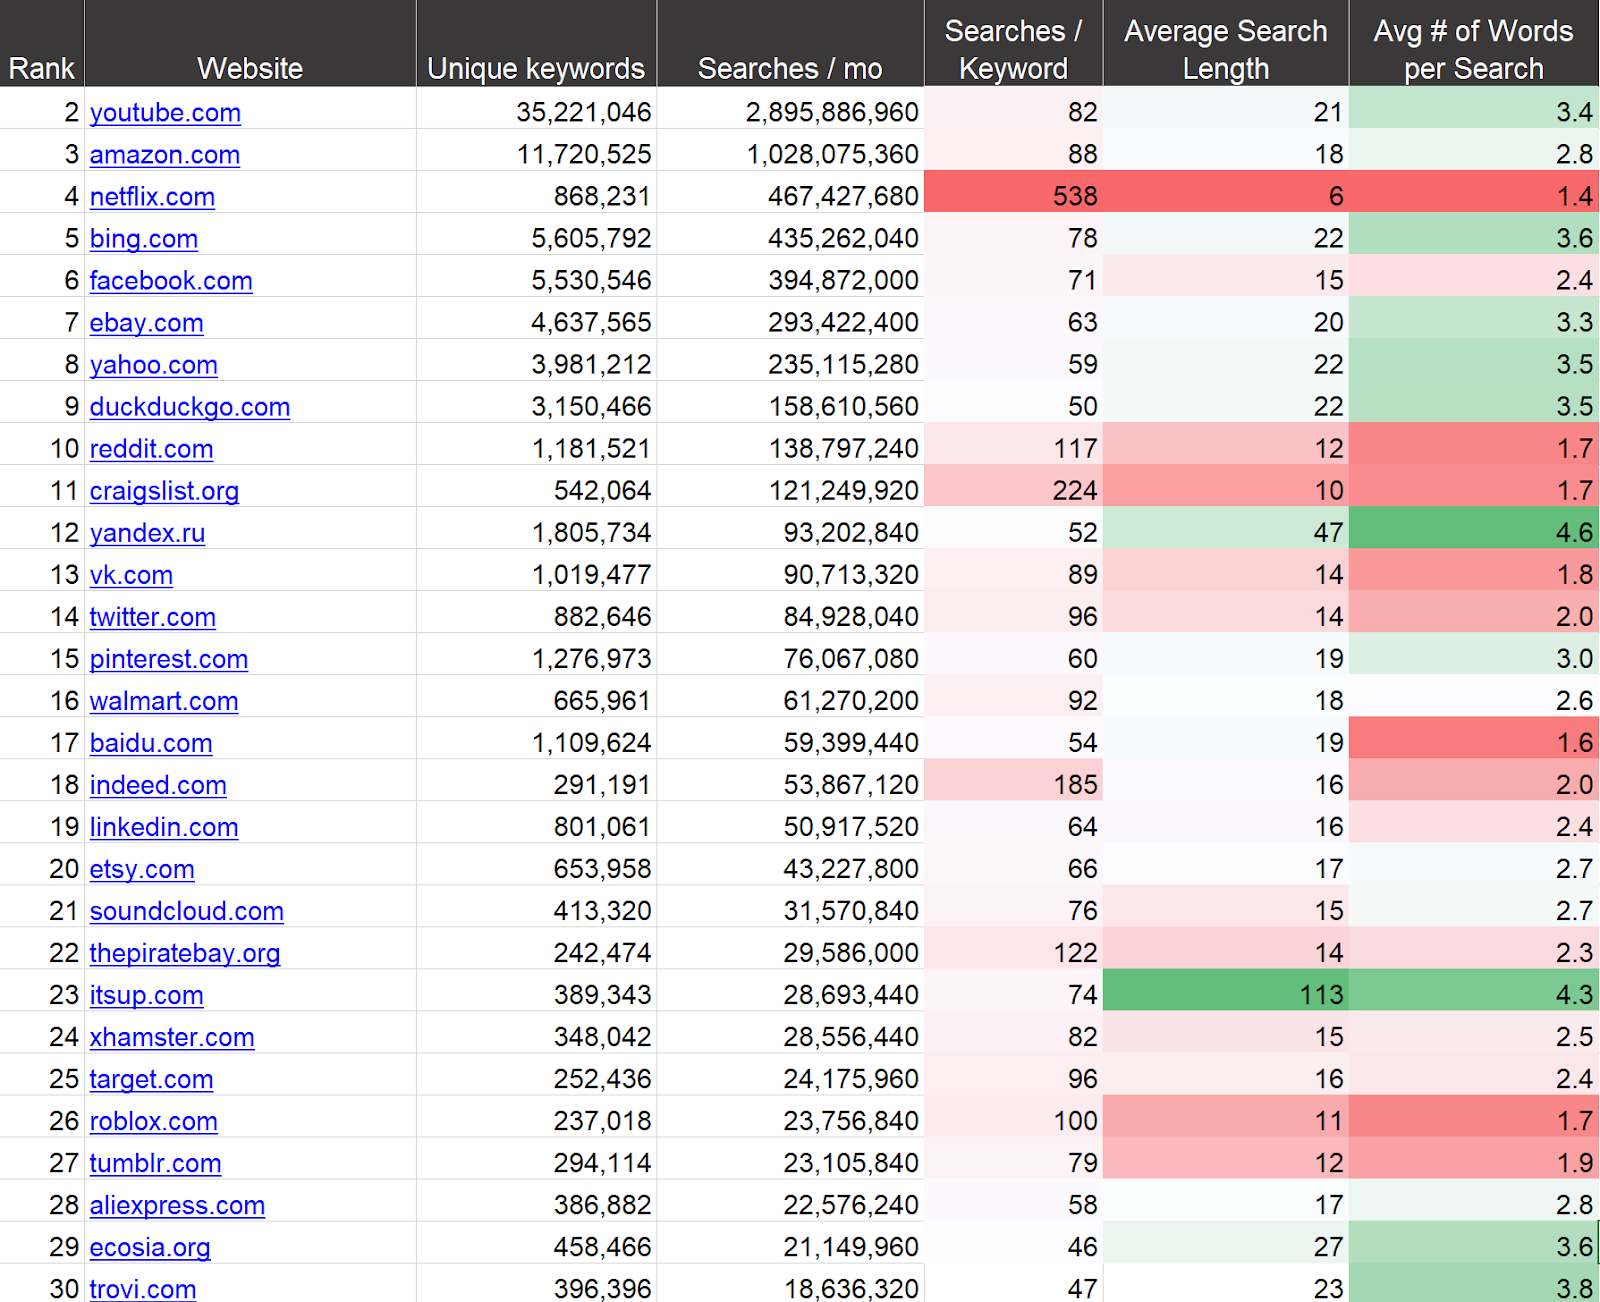Follow the craigslist.org link
1600x1302 pixels.
pos(164,491)
